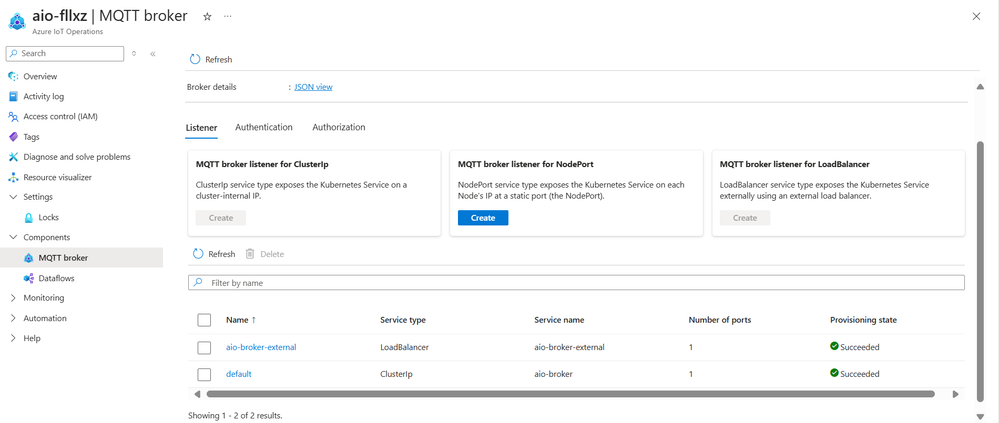999x423 pixels.
Task: Open Dataflows under Components
Action: (x=57, y=278)
